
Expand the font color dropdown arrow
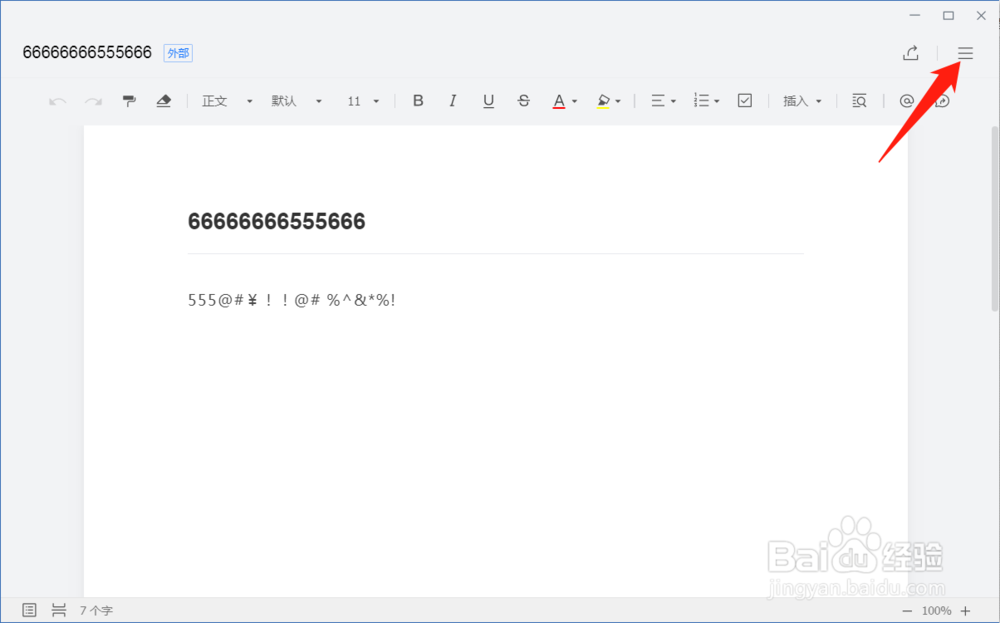pos(575,101)
